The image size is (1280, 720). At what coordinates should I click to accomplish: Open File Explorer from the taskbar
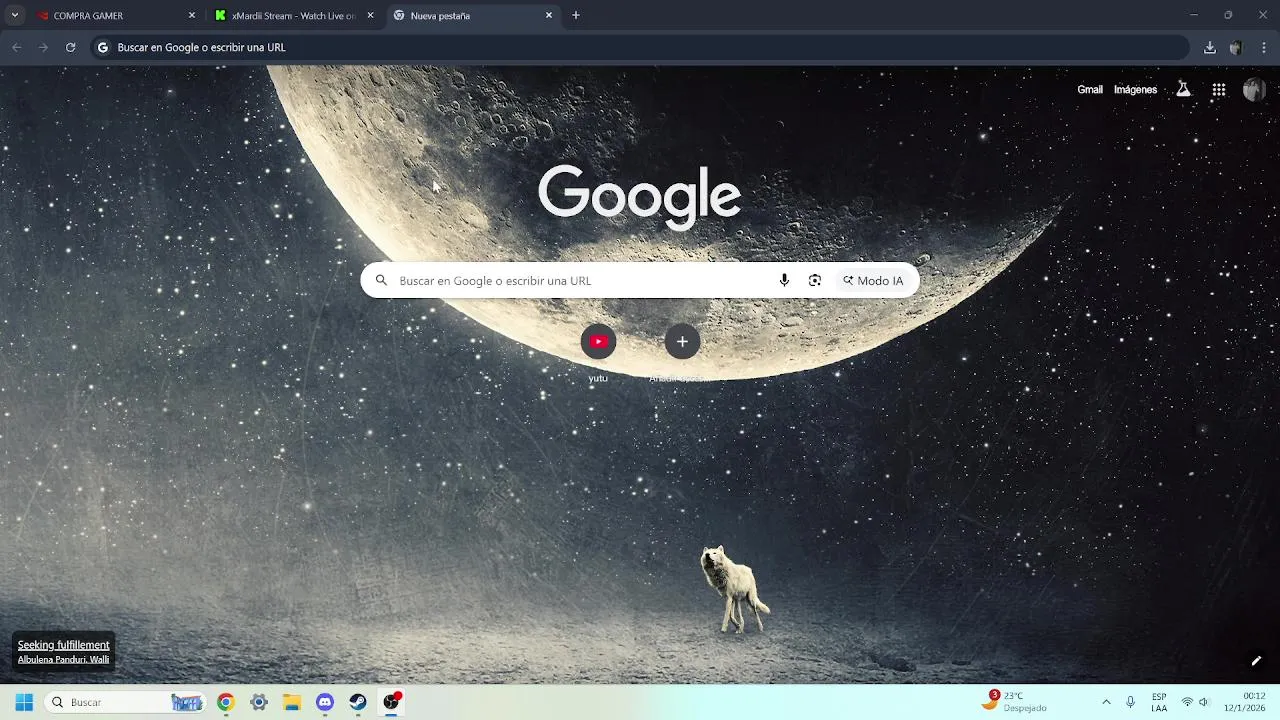[292, 702]
